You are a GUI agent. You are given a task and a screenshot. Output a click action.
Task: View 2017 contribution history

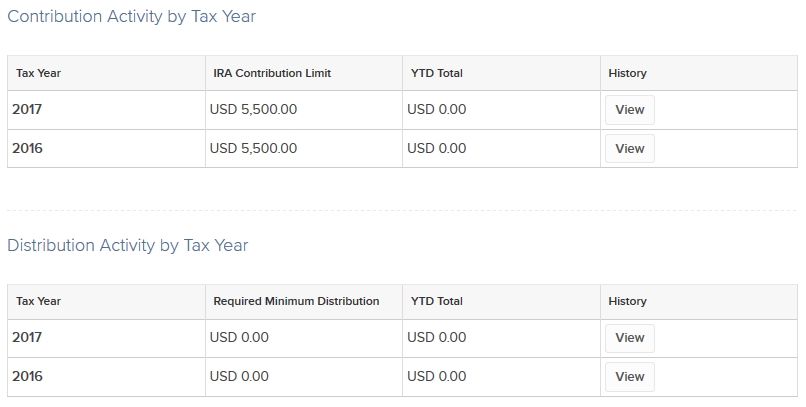point(630,110)
